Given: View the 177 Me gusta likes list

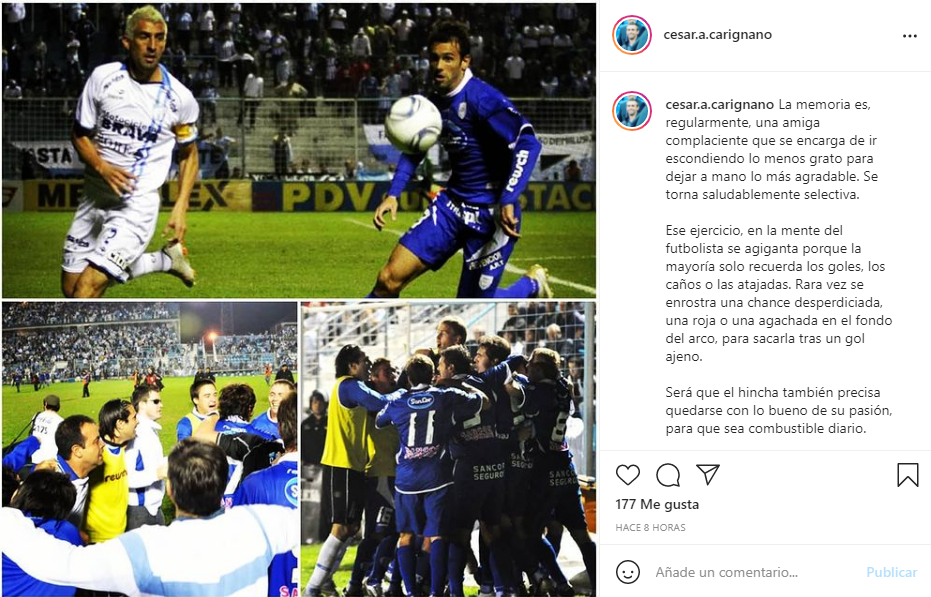Looking at the screenshot, I should tap(657, 504).
